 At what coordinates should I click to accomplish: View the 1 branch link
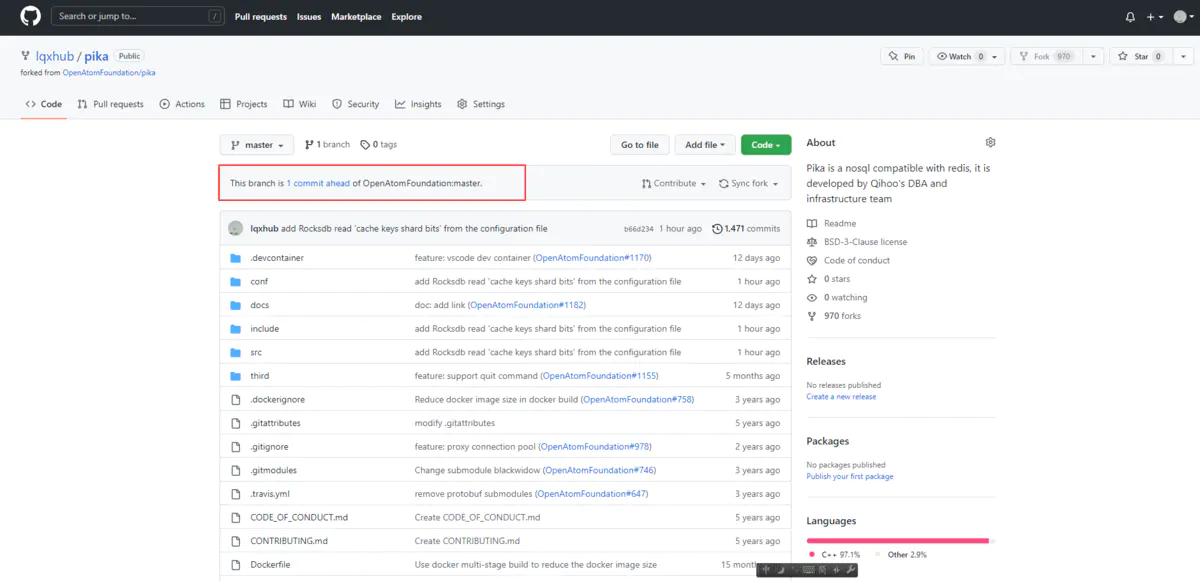[327, 145]
